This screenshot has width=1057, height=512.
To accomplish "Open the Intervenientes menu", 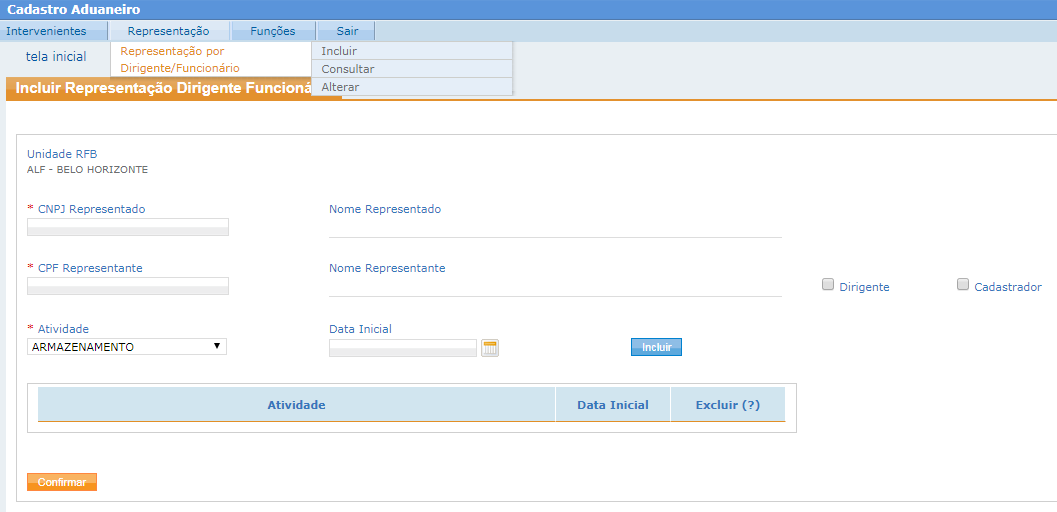I will pos(46,31).
